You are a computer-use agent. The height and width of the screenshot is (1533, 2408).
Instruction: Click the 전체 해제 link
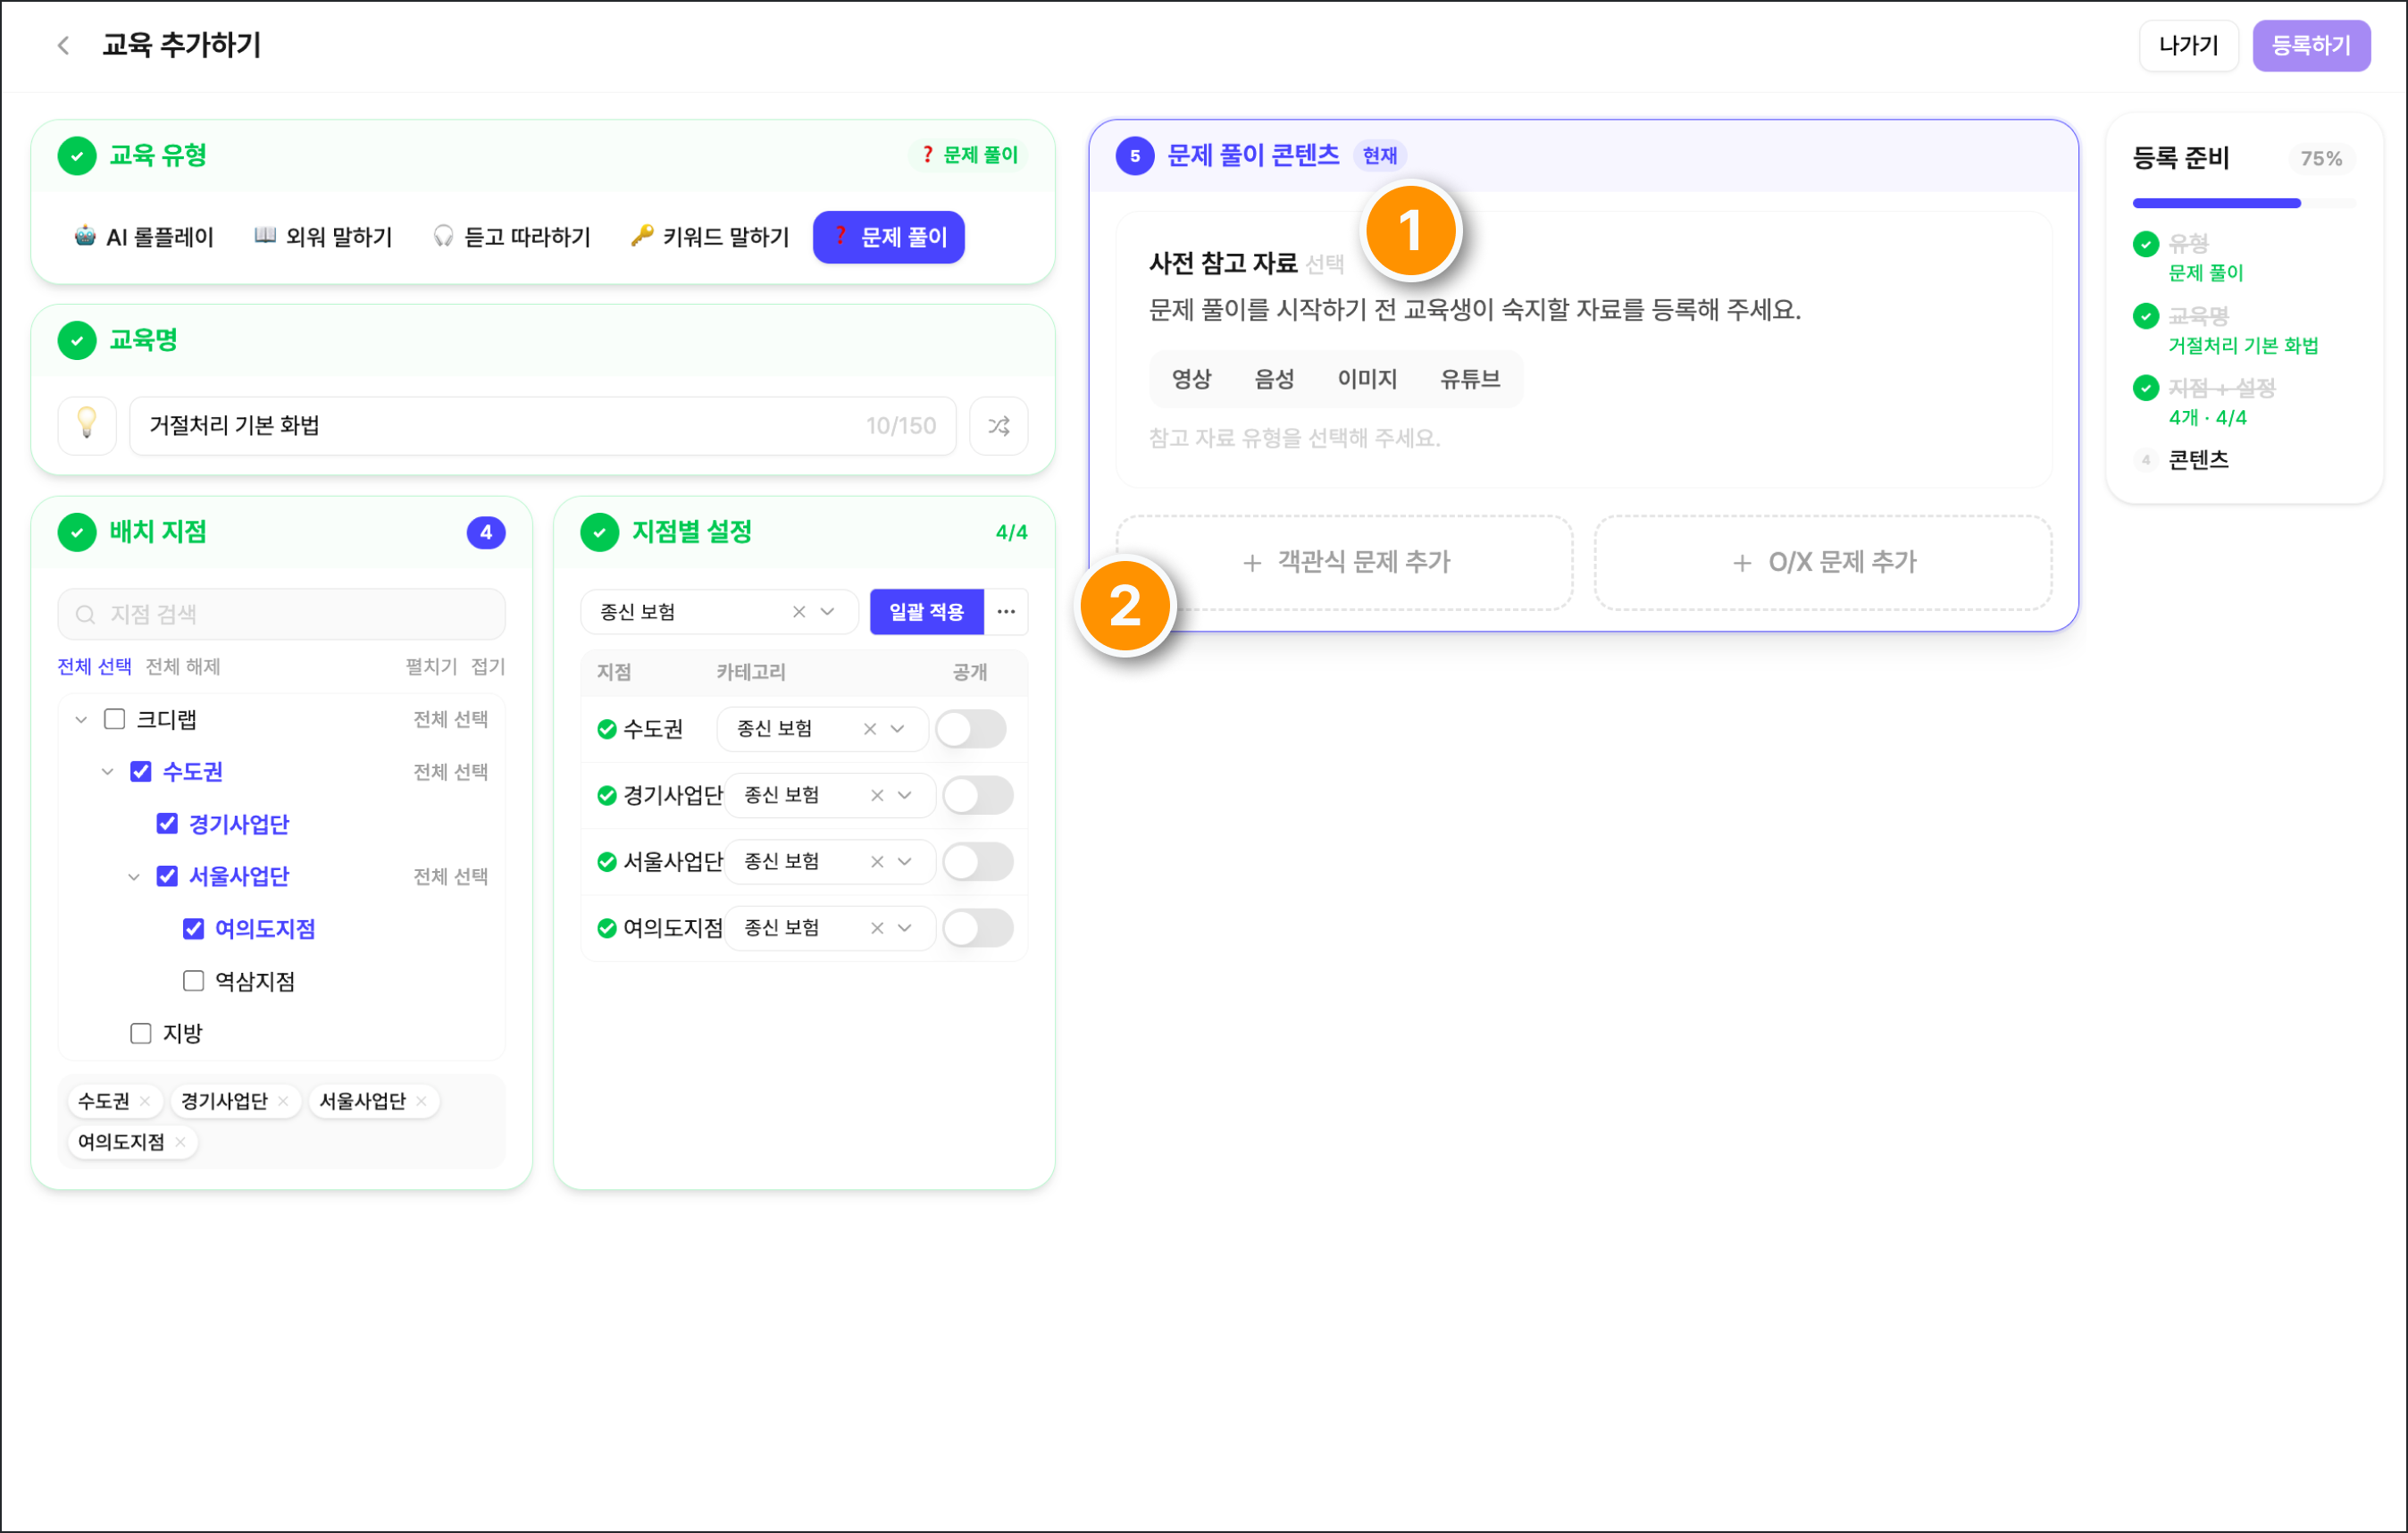pyautogui.click(x=183, y=667)
